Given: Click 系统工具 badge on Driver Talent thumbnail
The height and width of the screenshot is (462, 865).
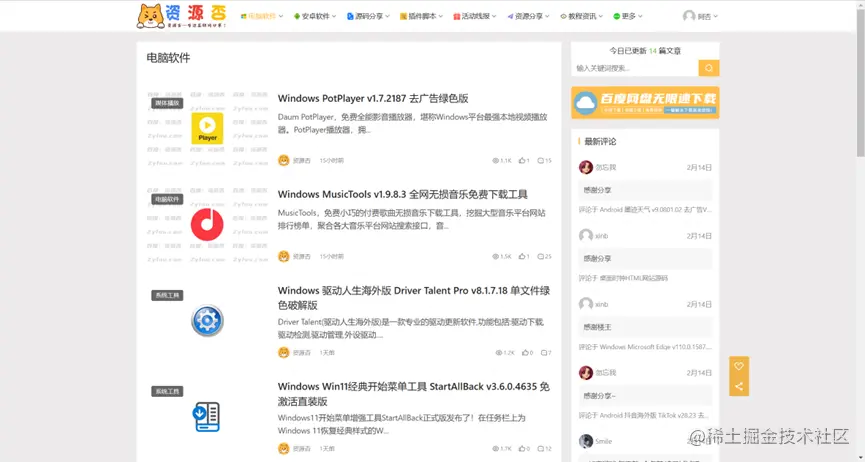Looking at the screenshot, I should pos(167,295).
